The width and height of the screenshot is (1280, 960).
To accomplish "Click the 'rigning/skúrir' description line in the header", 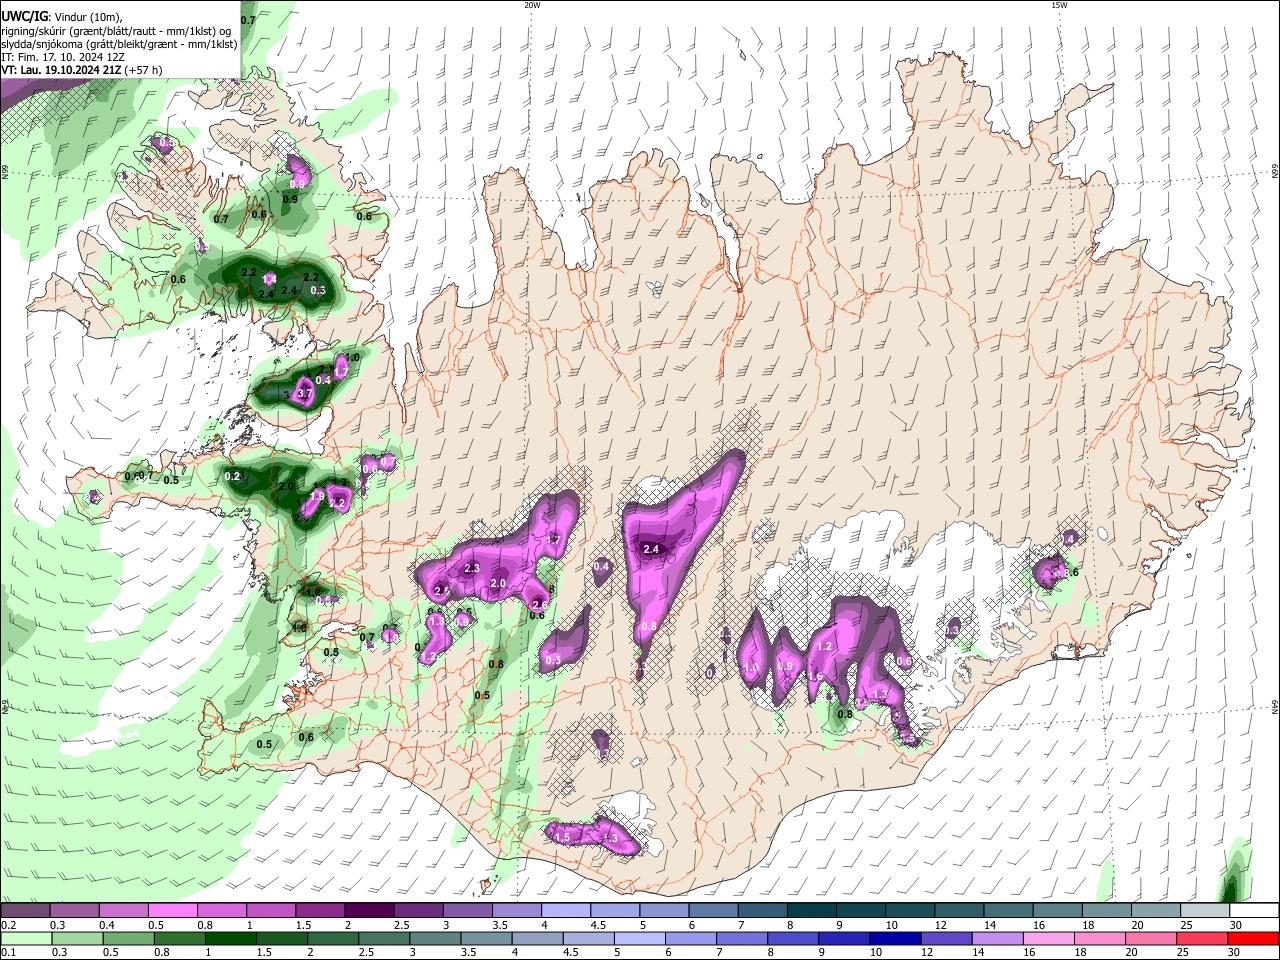I will 115,31.
